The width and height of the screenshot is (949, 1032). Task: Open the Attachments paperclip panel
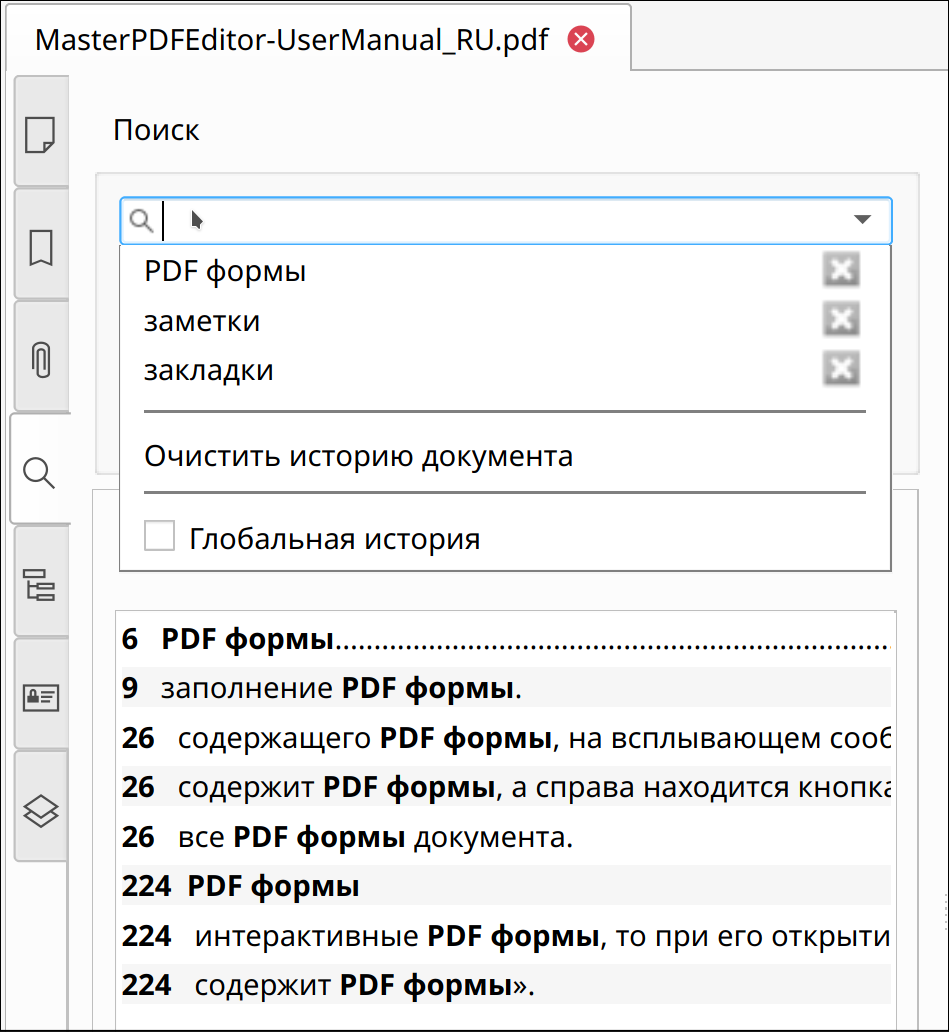point(40,359)
